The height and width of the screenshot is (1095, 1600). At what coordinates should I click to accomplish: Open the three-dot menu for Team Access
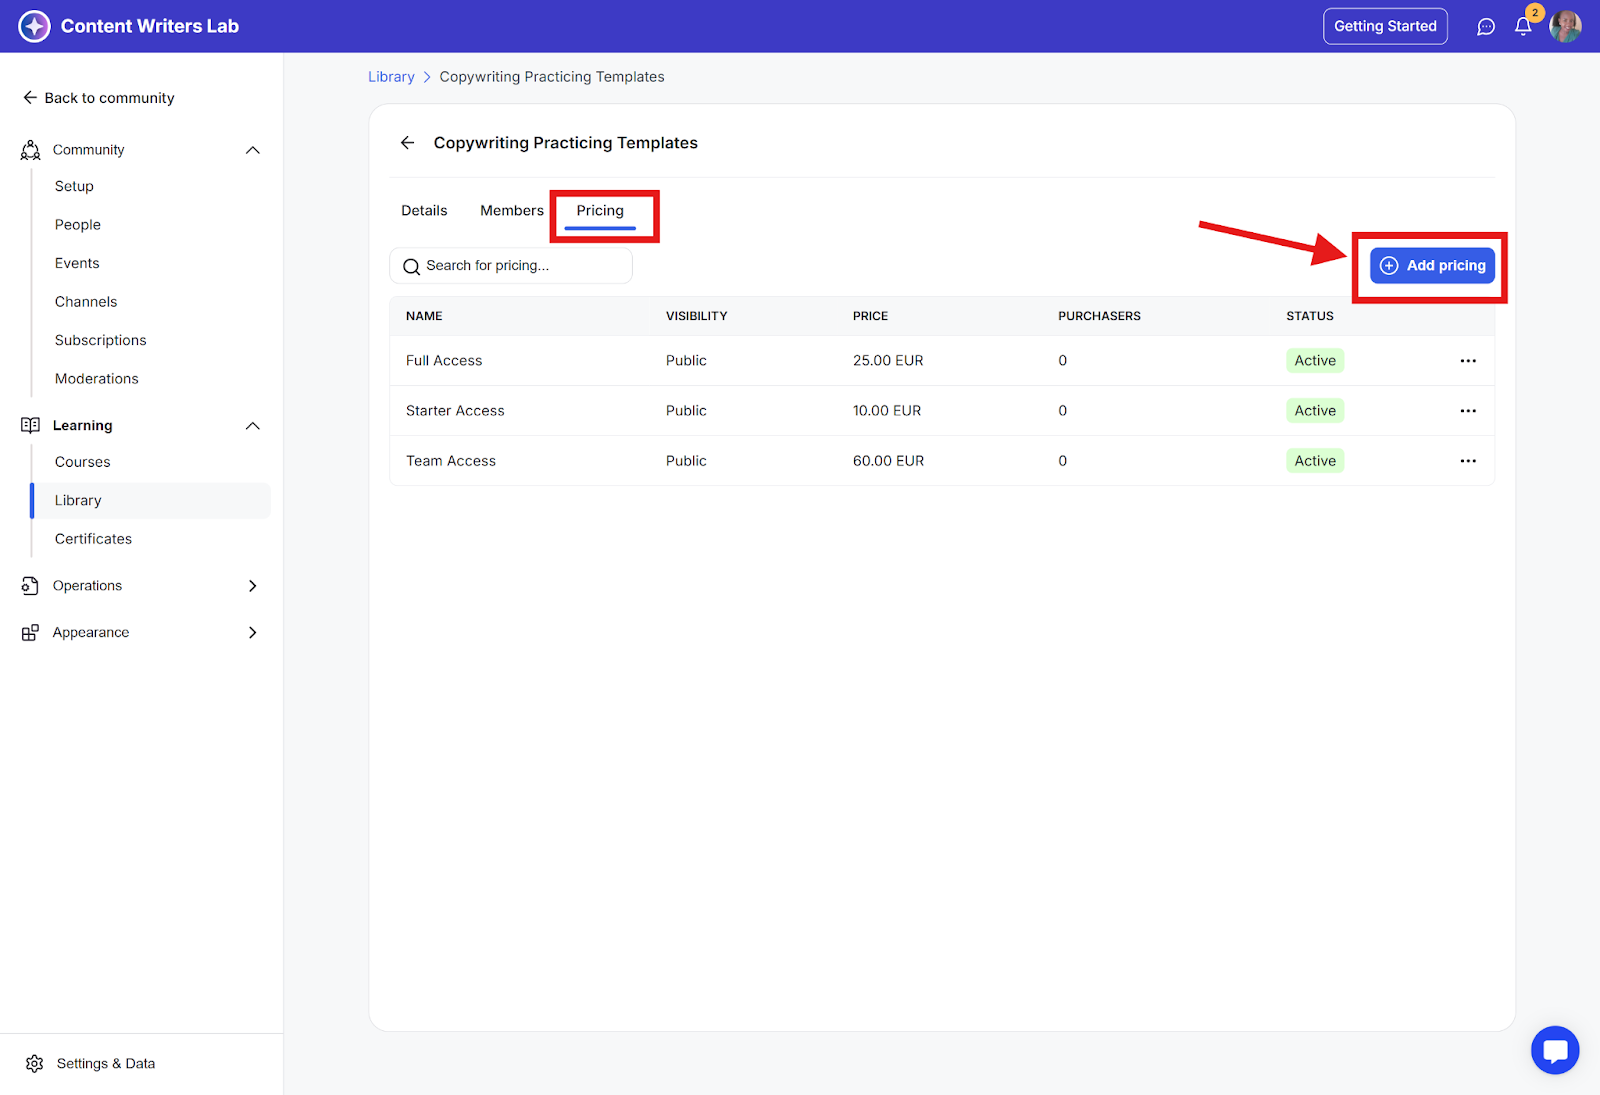1467,461
